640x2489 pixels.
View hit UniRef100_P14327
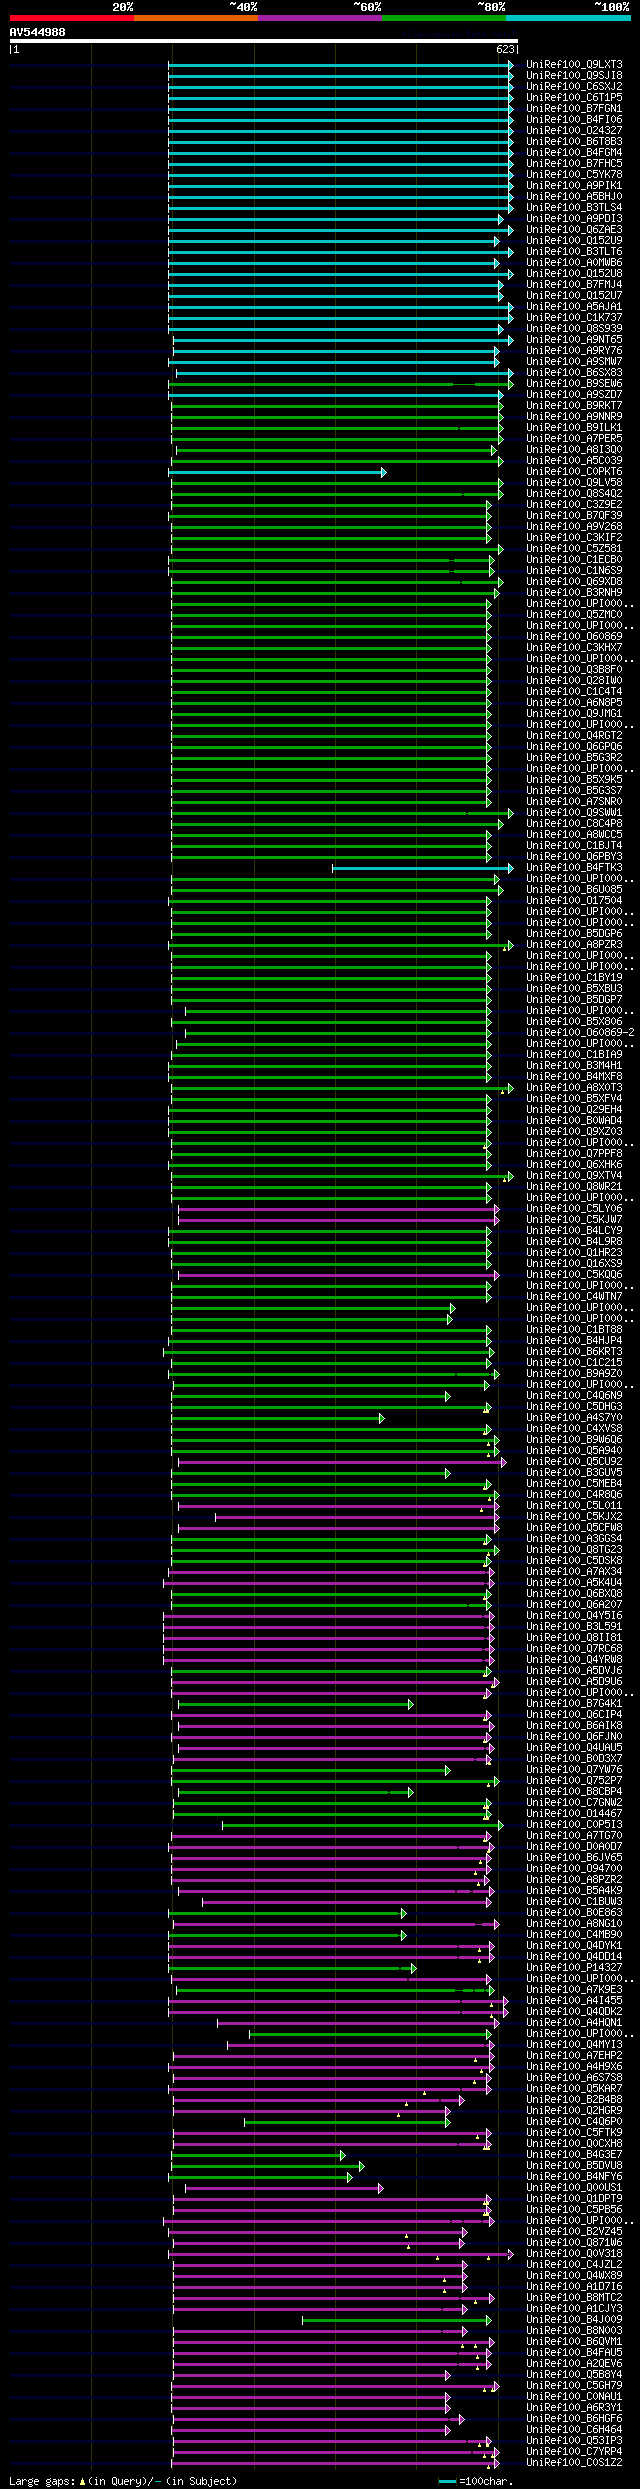click(574, 1968)
